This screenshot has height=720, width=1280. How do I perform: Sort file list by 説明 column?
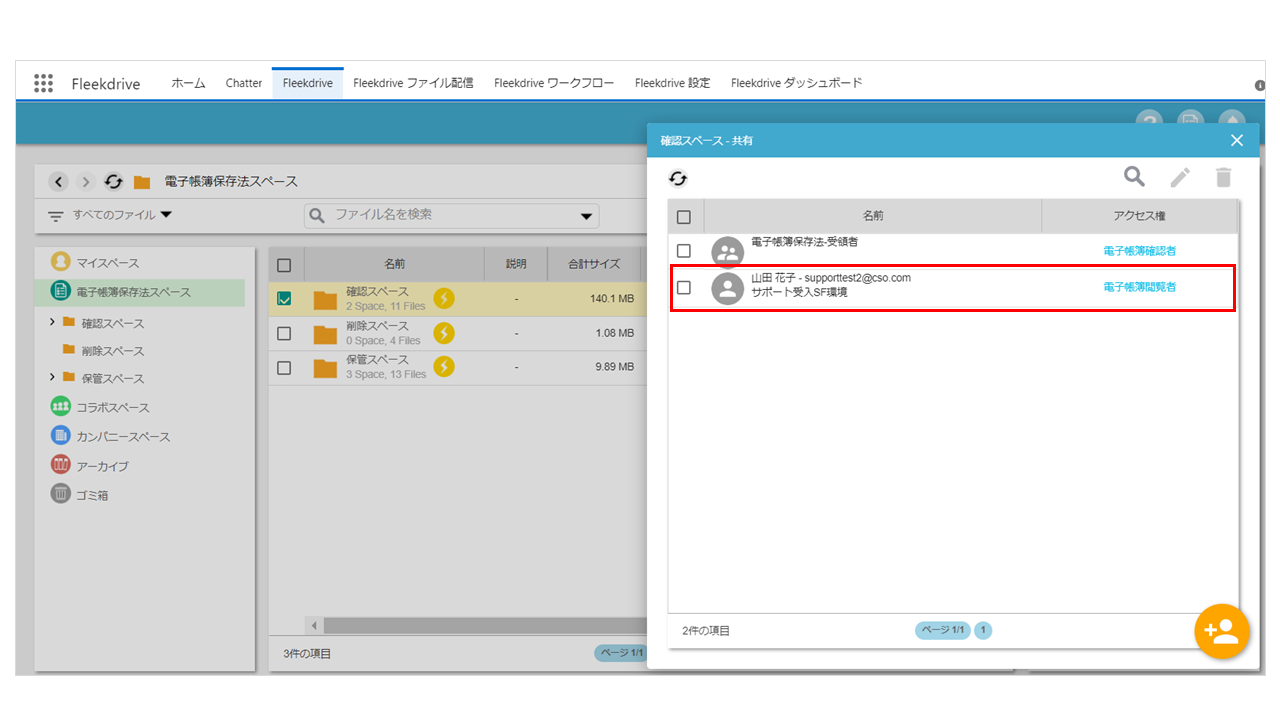pos(516,265)
